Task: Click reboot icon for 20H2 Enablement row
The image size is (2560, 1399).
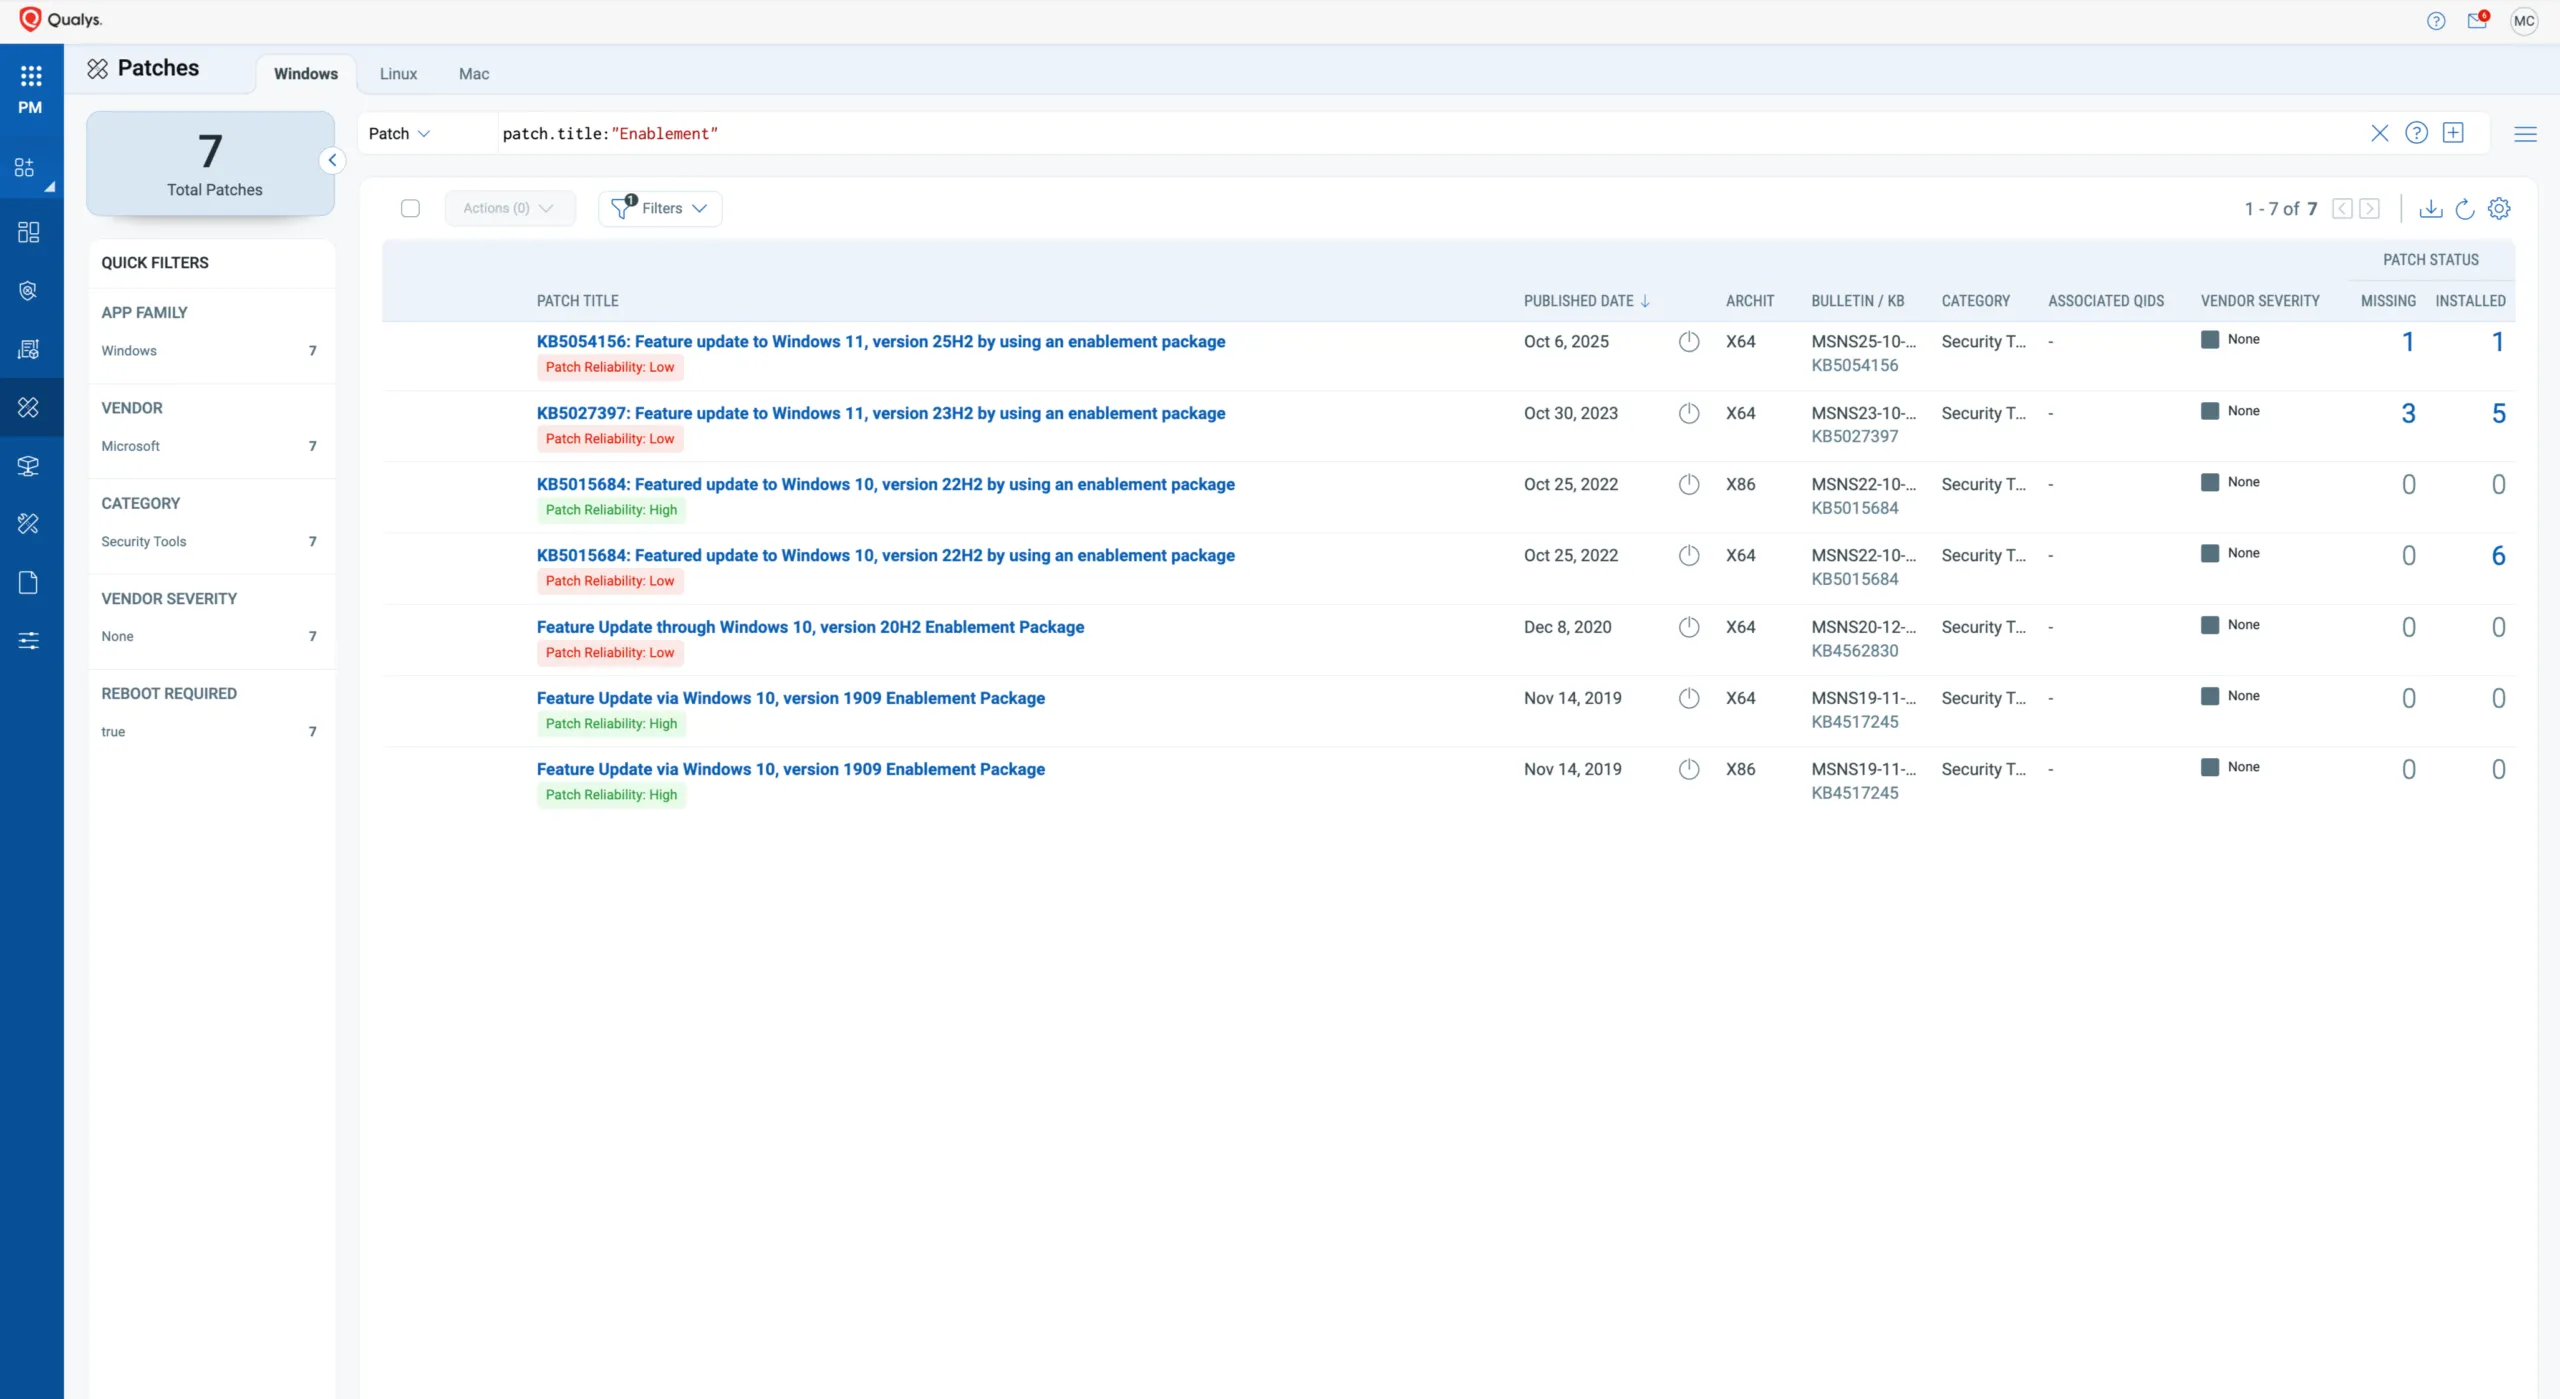Action: [1689, 627]
